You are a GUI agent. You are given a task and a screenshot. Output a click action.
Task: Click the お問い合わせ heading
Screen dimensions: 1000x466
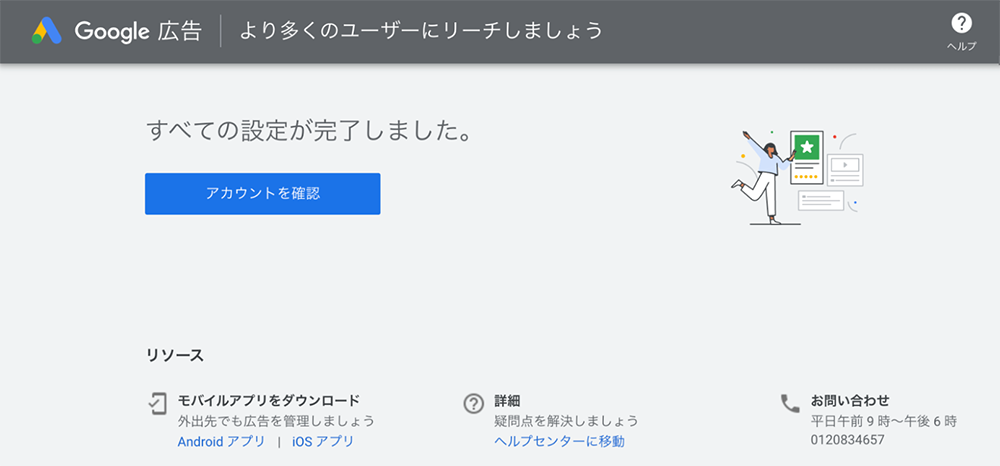(850, 401)
